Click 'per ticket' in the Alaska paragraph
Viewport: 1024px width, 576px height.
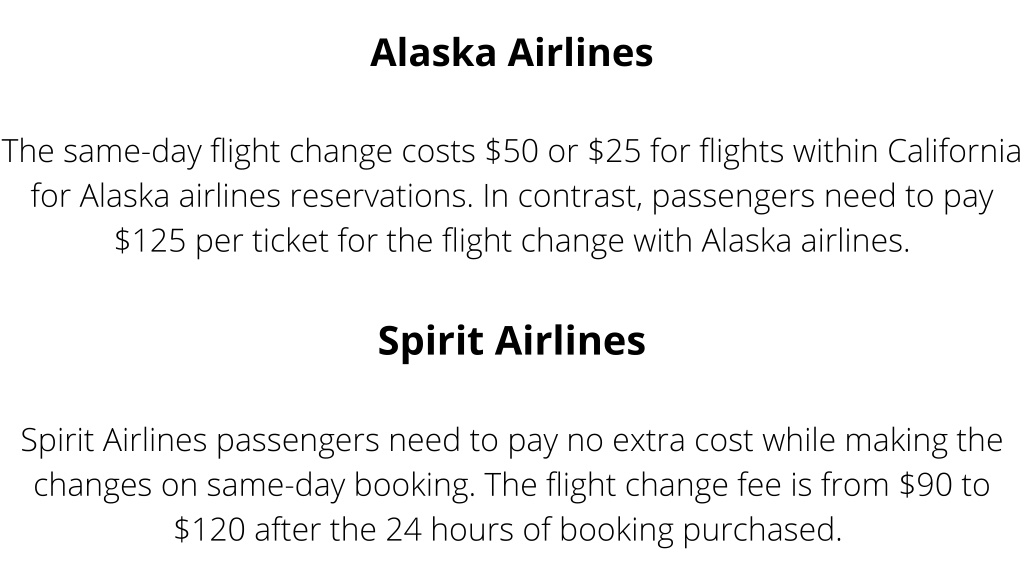pos(262,240)
